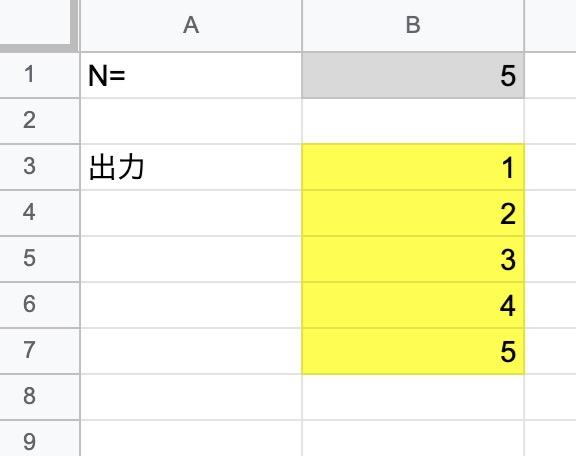576x456 pixels.
Task: Select row 9 header
Action: click(39, 439)
